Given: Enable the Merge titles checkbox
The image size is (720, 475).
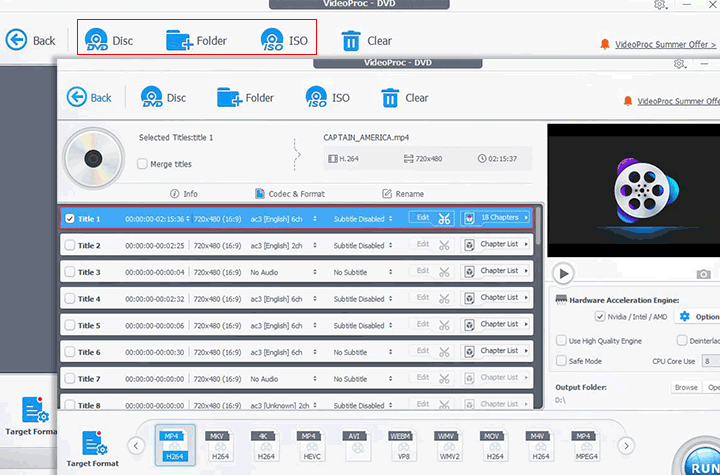Looking at the screenshot, I should coord(141,164).
